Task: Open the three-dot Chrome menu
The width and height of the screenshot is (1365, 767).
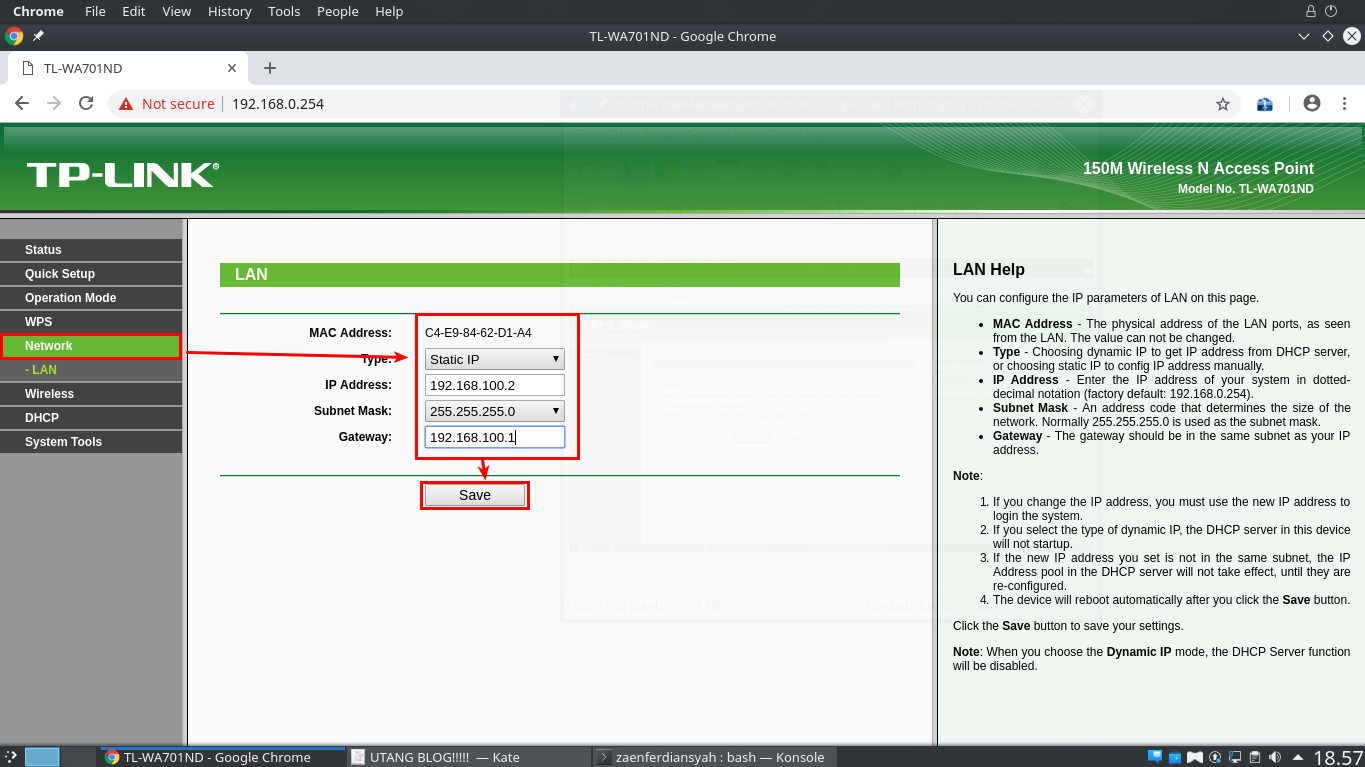Action: (1344, 103)
